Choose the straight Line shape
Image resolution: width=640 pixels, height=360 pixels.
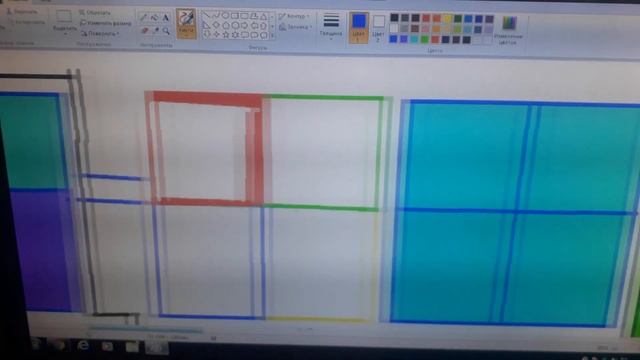207,16
